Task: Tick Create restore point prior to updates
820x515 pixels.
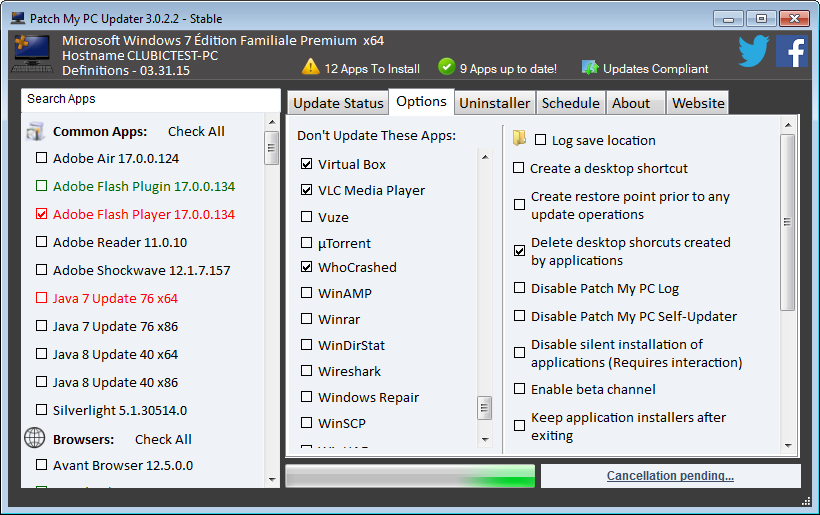Action: coord(519,205)
